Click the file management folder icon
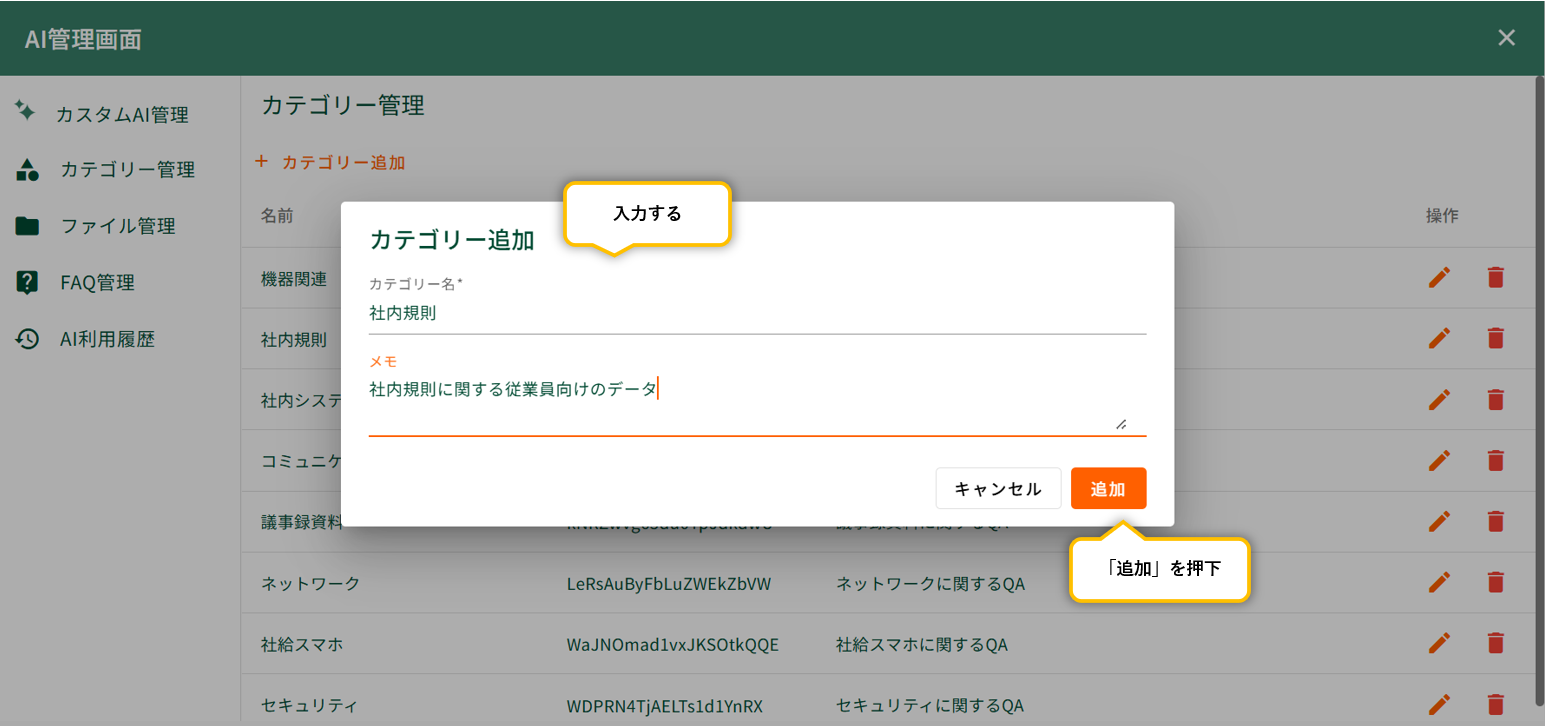 pos(27,226)
